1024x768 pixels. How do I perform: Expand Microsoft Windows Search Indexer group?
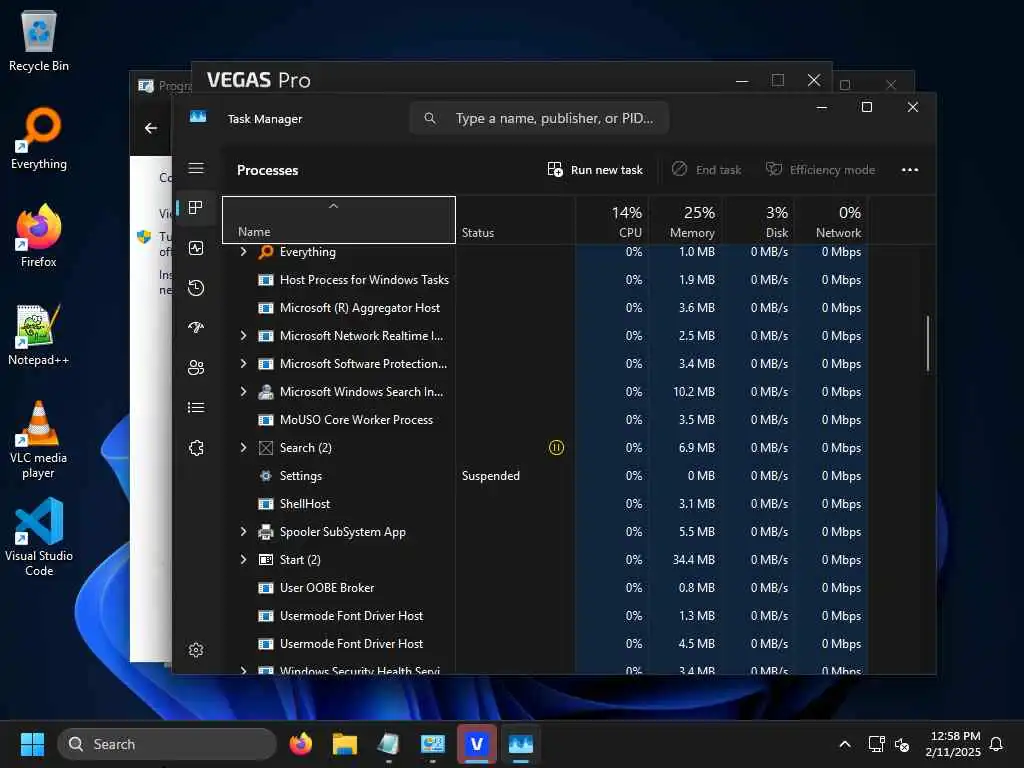(x=244, y=392)
